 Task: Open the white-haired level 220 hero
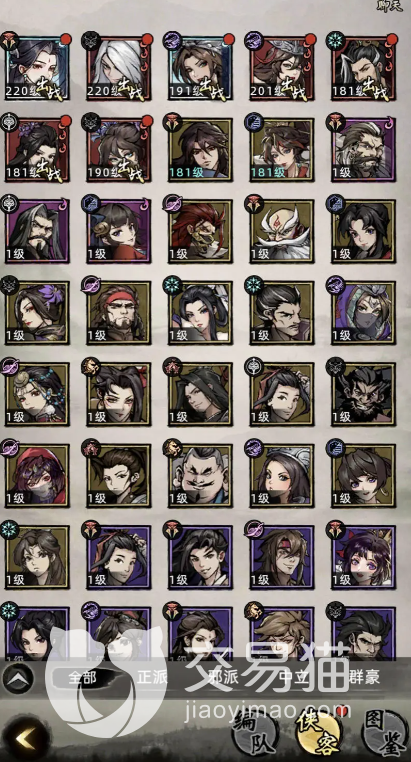pyautogui.click(x=118, y=67)
